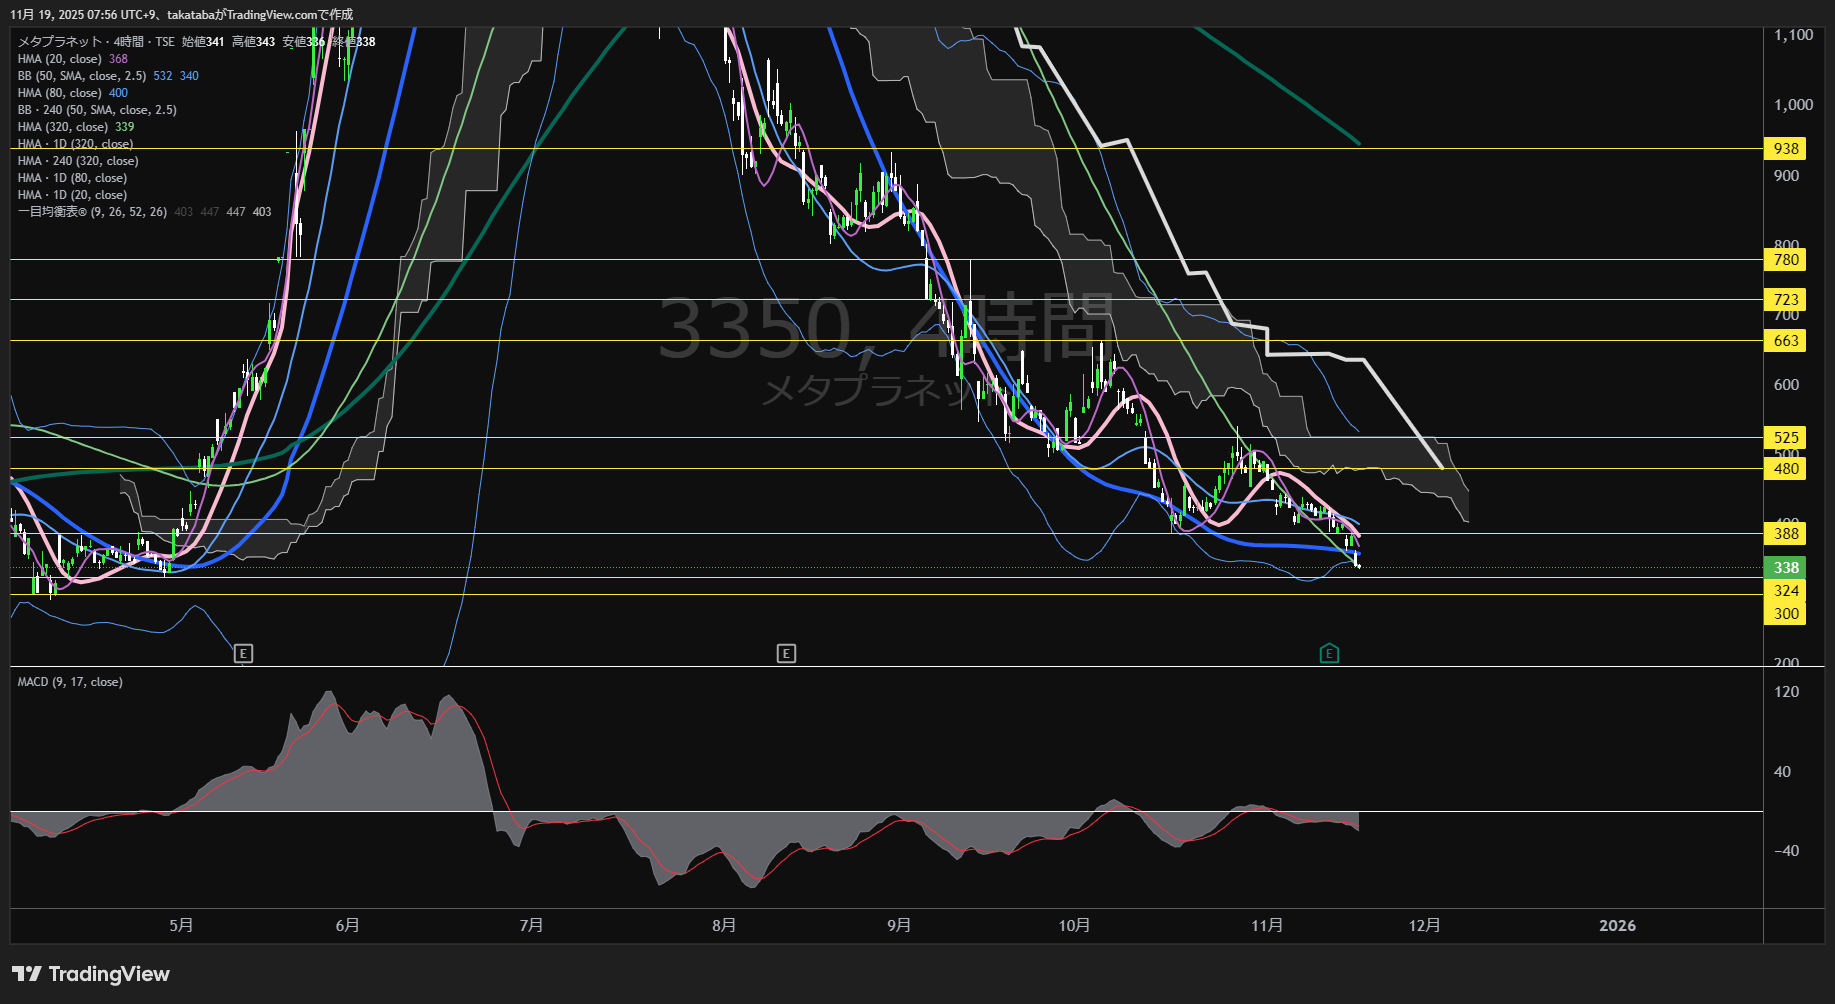1835x1004 pixels.
Task: Click the earnings E marker near May
Action: [x=243, y=654]
